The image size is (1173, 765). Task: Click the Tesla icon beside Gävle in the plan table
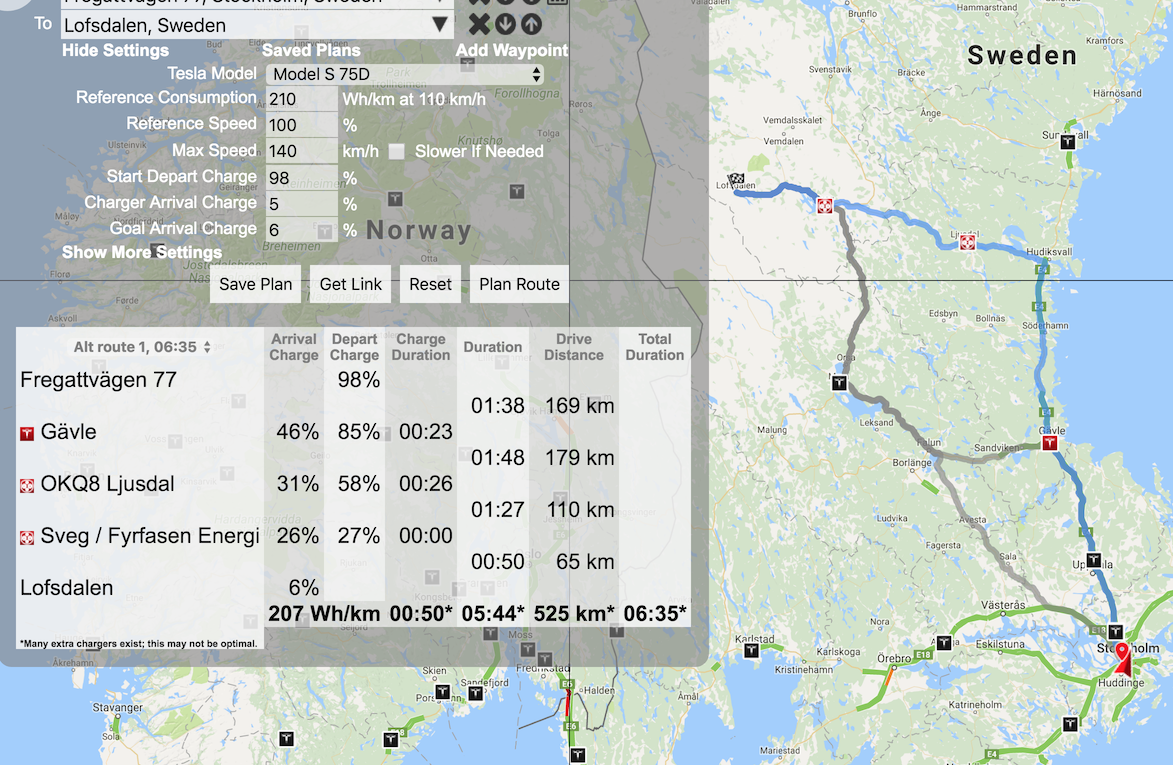27,434
